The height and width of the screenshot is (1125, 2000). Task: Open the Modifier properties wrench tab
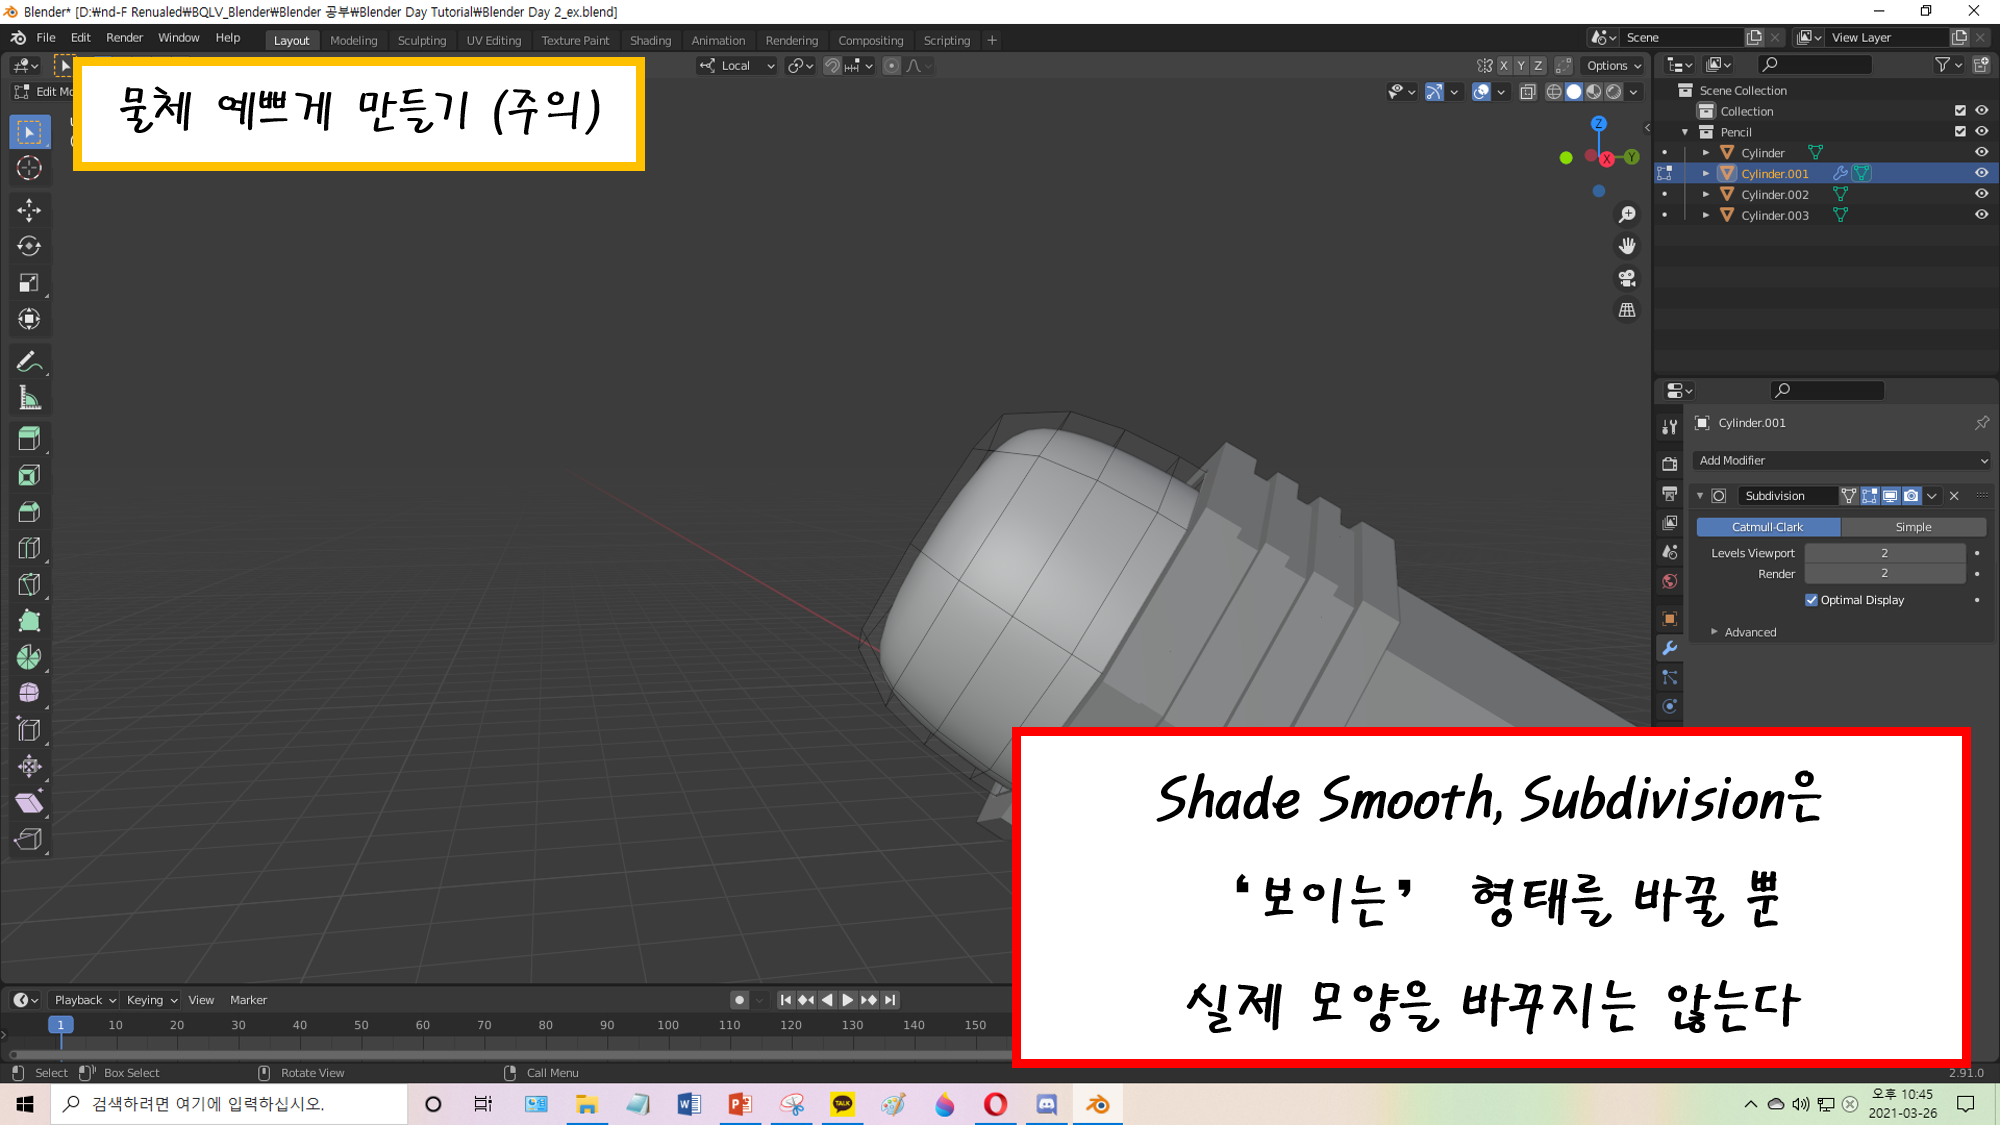(1669, 648)
